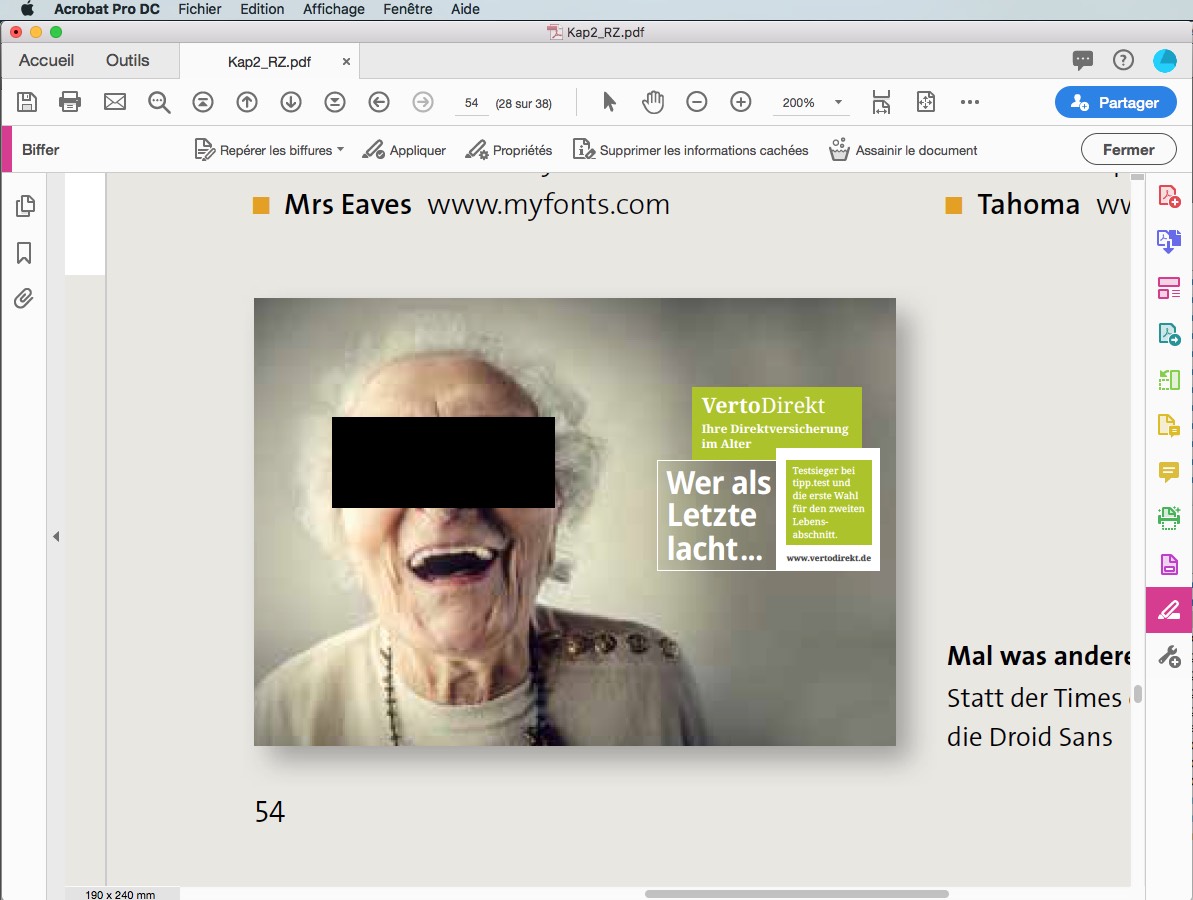The image size is (1193, 900).
Task: Zoom out with minus icon
Action: [x=697, y=102]
